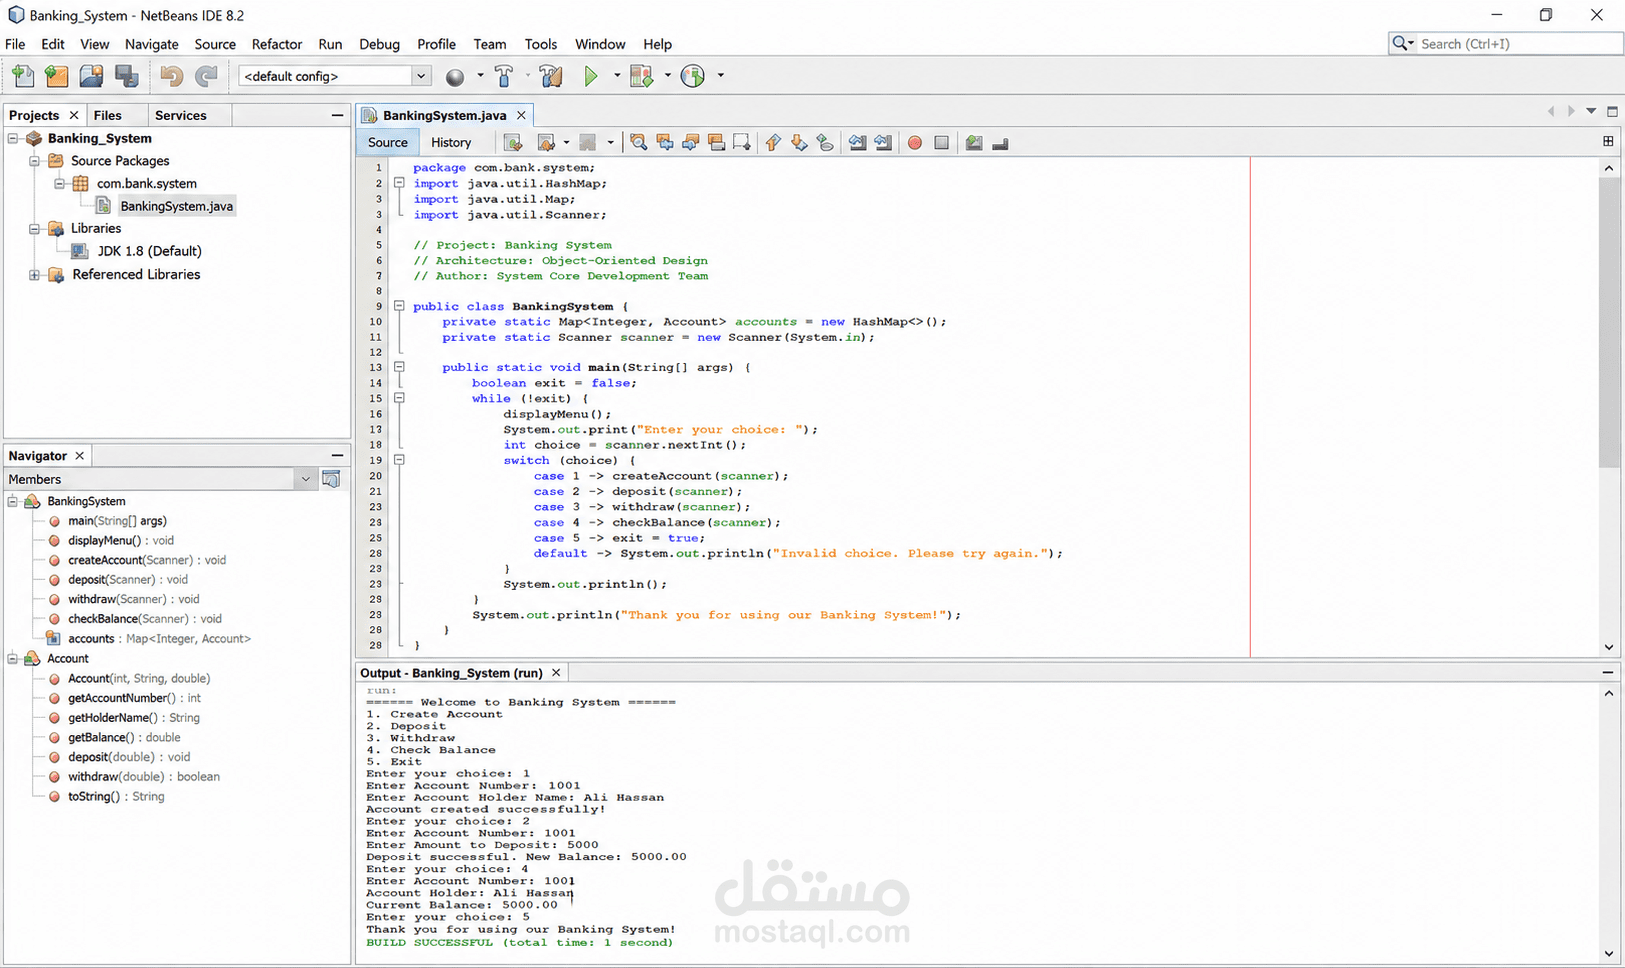Viewport: 1625px width, 968px height.
Task: Open the Debug Project dropdown arrow
Action: point(667,76)
